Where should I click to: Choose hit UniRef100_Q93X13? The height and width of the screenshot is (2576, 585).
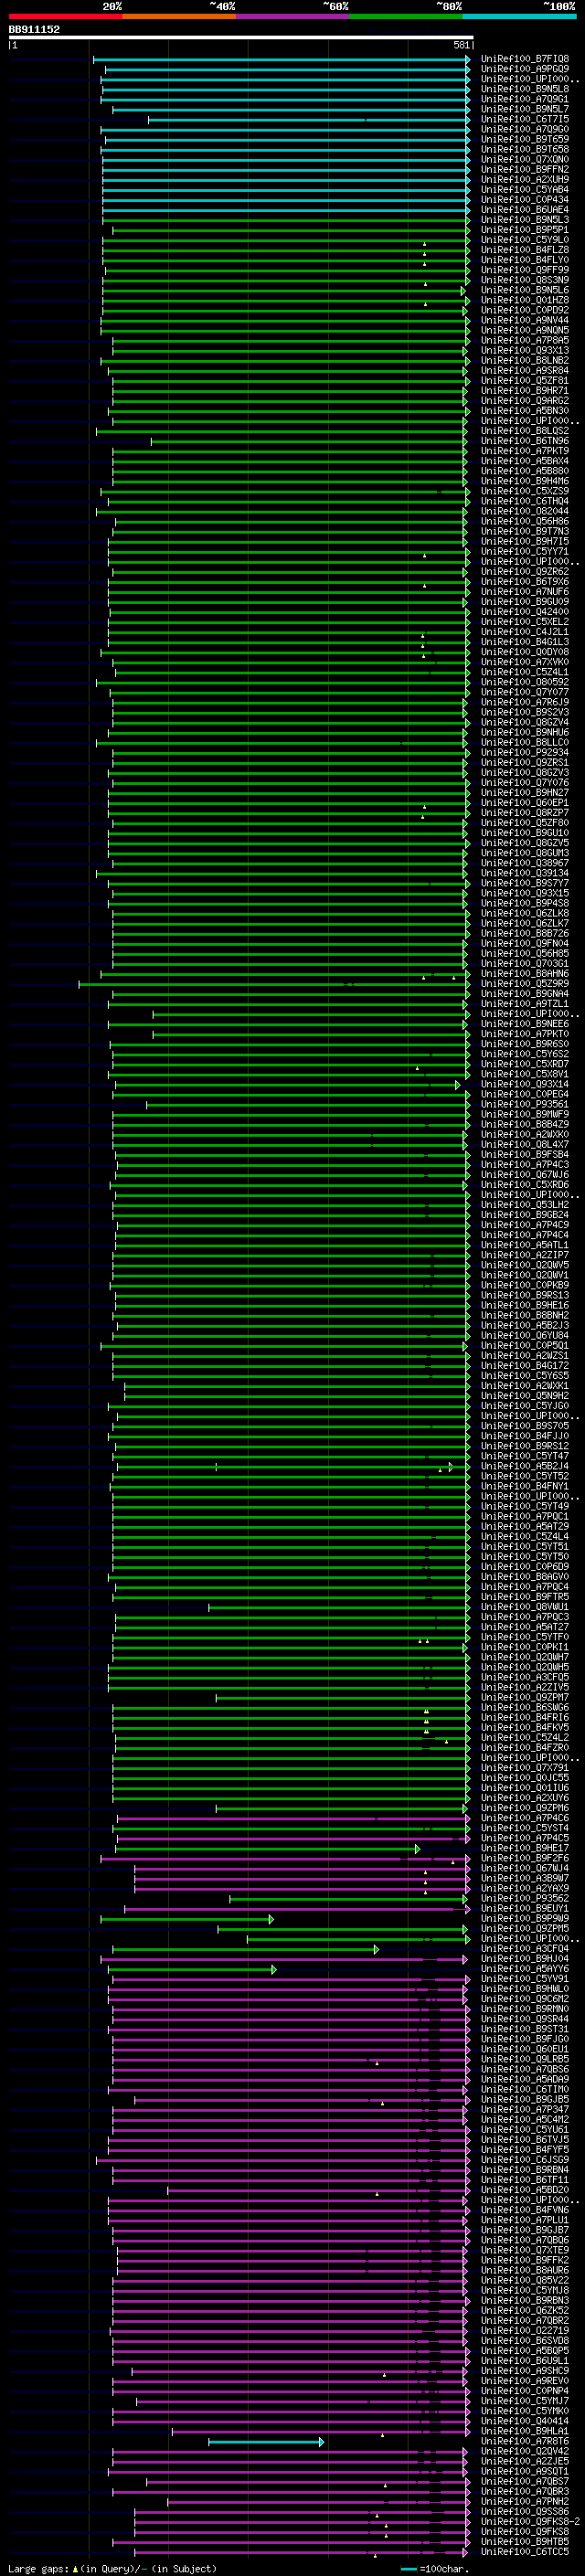point(525,350)
